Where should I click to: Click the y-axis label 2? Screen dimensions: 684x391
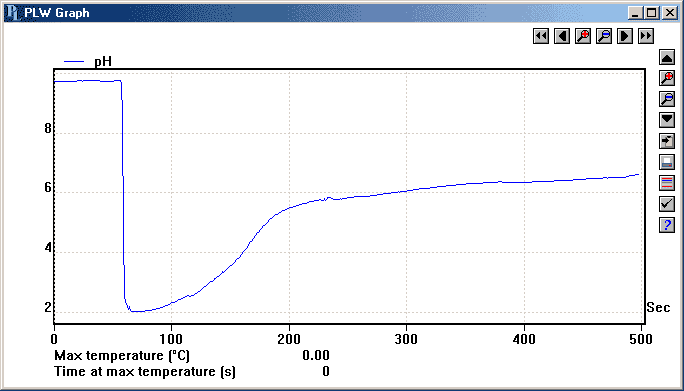[48, 308]
